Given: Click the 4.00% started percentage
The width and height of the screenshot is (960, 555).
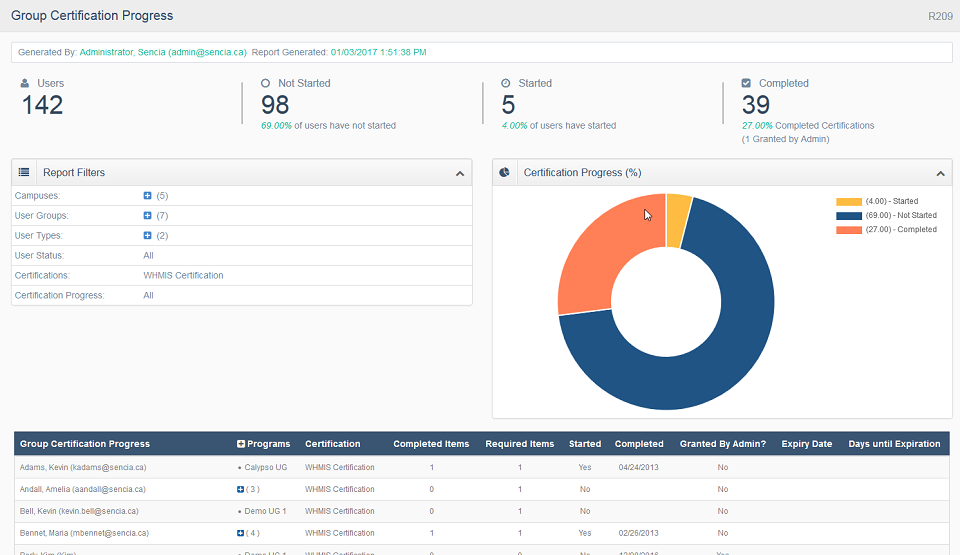Looking at the screenshot, I should coord(514,126).
